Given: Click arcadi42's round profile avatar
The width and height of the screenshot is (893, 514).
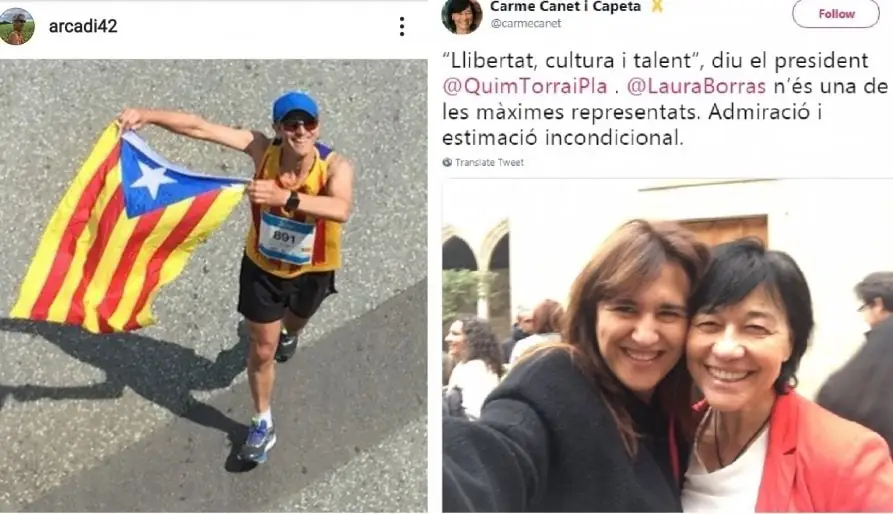Looking at the screenshot, I should [17, 26].
